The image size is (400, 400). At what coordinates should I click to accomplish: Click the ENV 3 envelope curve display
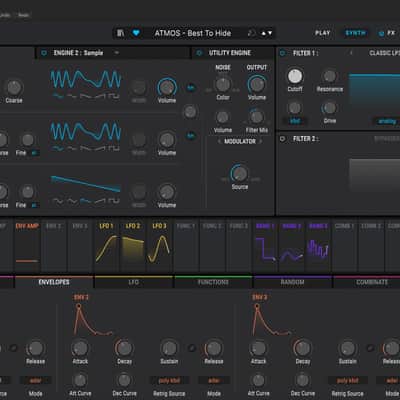coord(272,319)
